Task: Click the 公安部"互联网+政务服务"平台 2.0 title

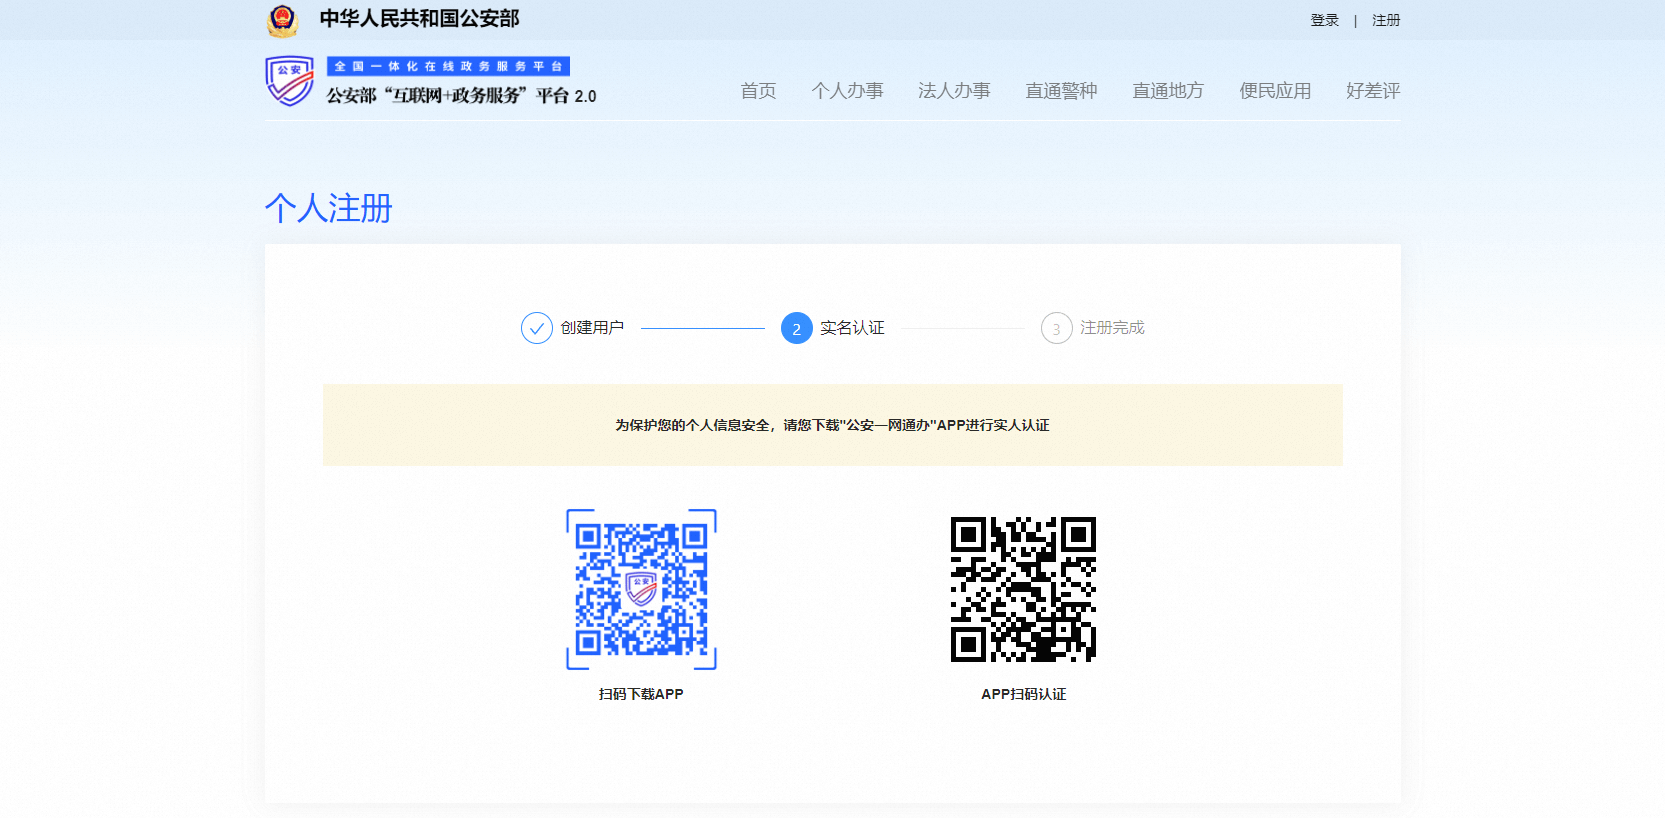Action: 461,96
